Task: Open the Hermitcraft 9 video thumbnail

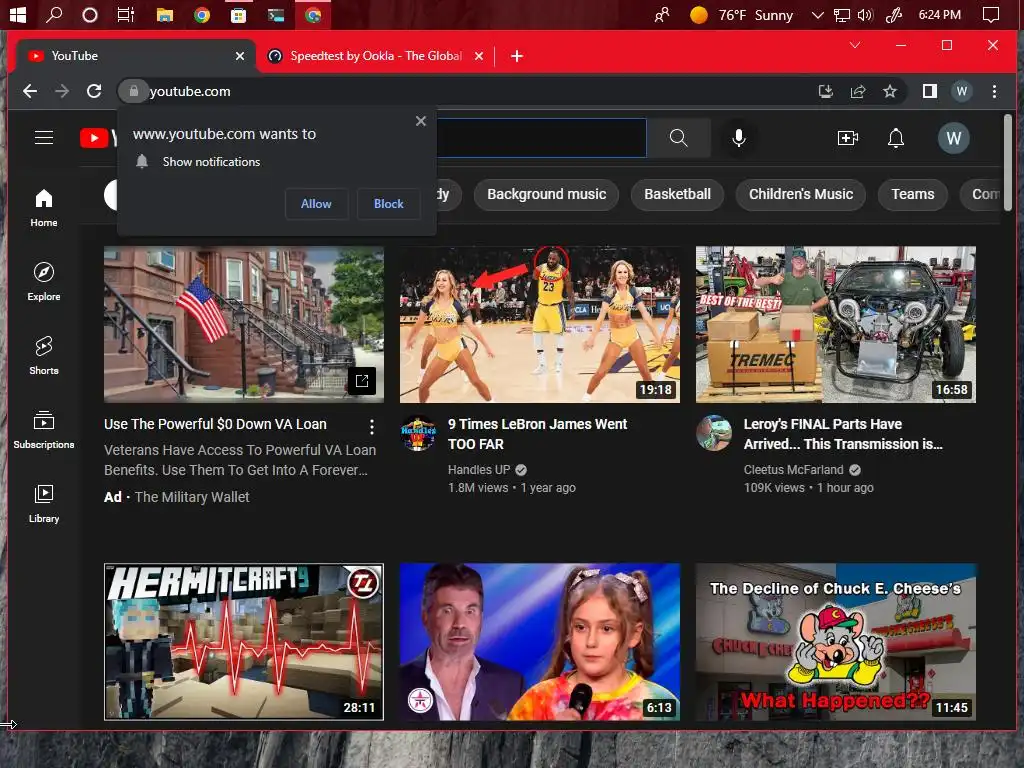Action: click(244, 642)
